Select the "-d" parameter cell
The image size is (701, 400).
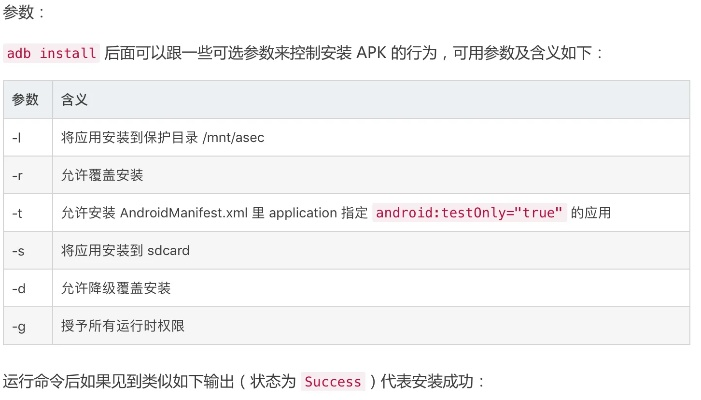(x=18, y=288)
